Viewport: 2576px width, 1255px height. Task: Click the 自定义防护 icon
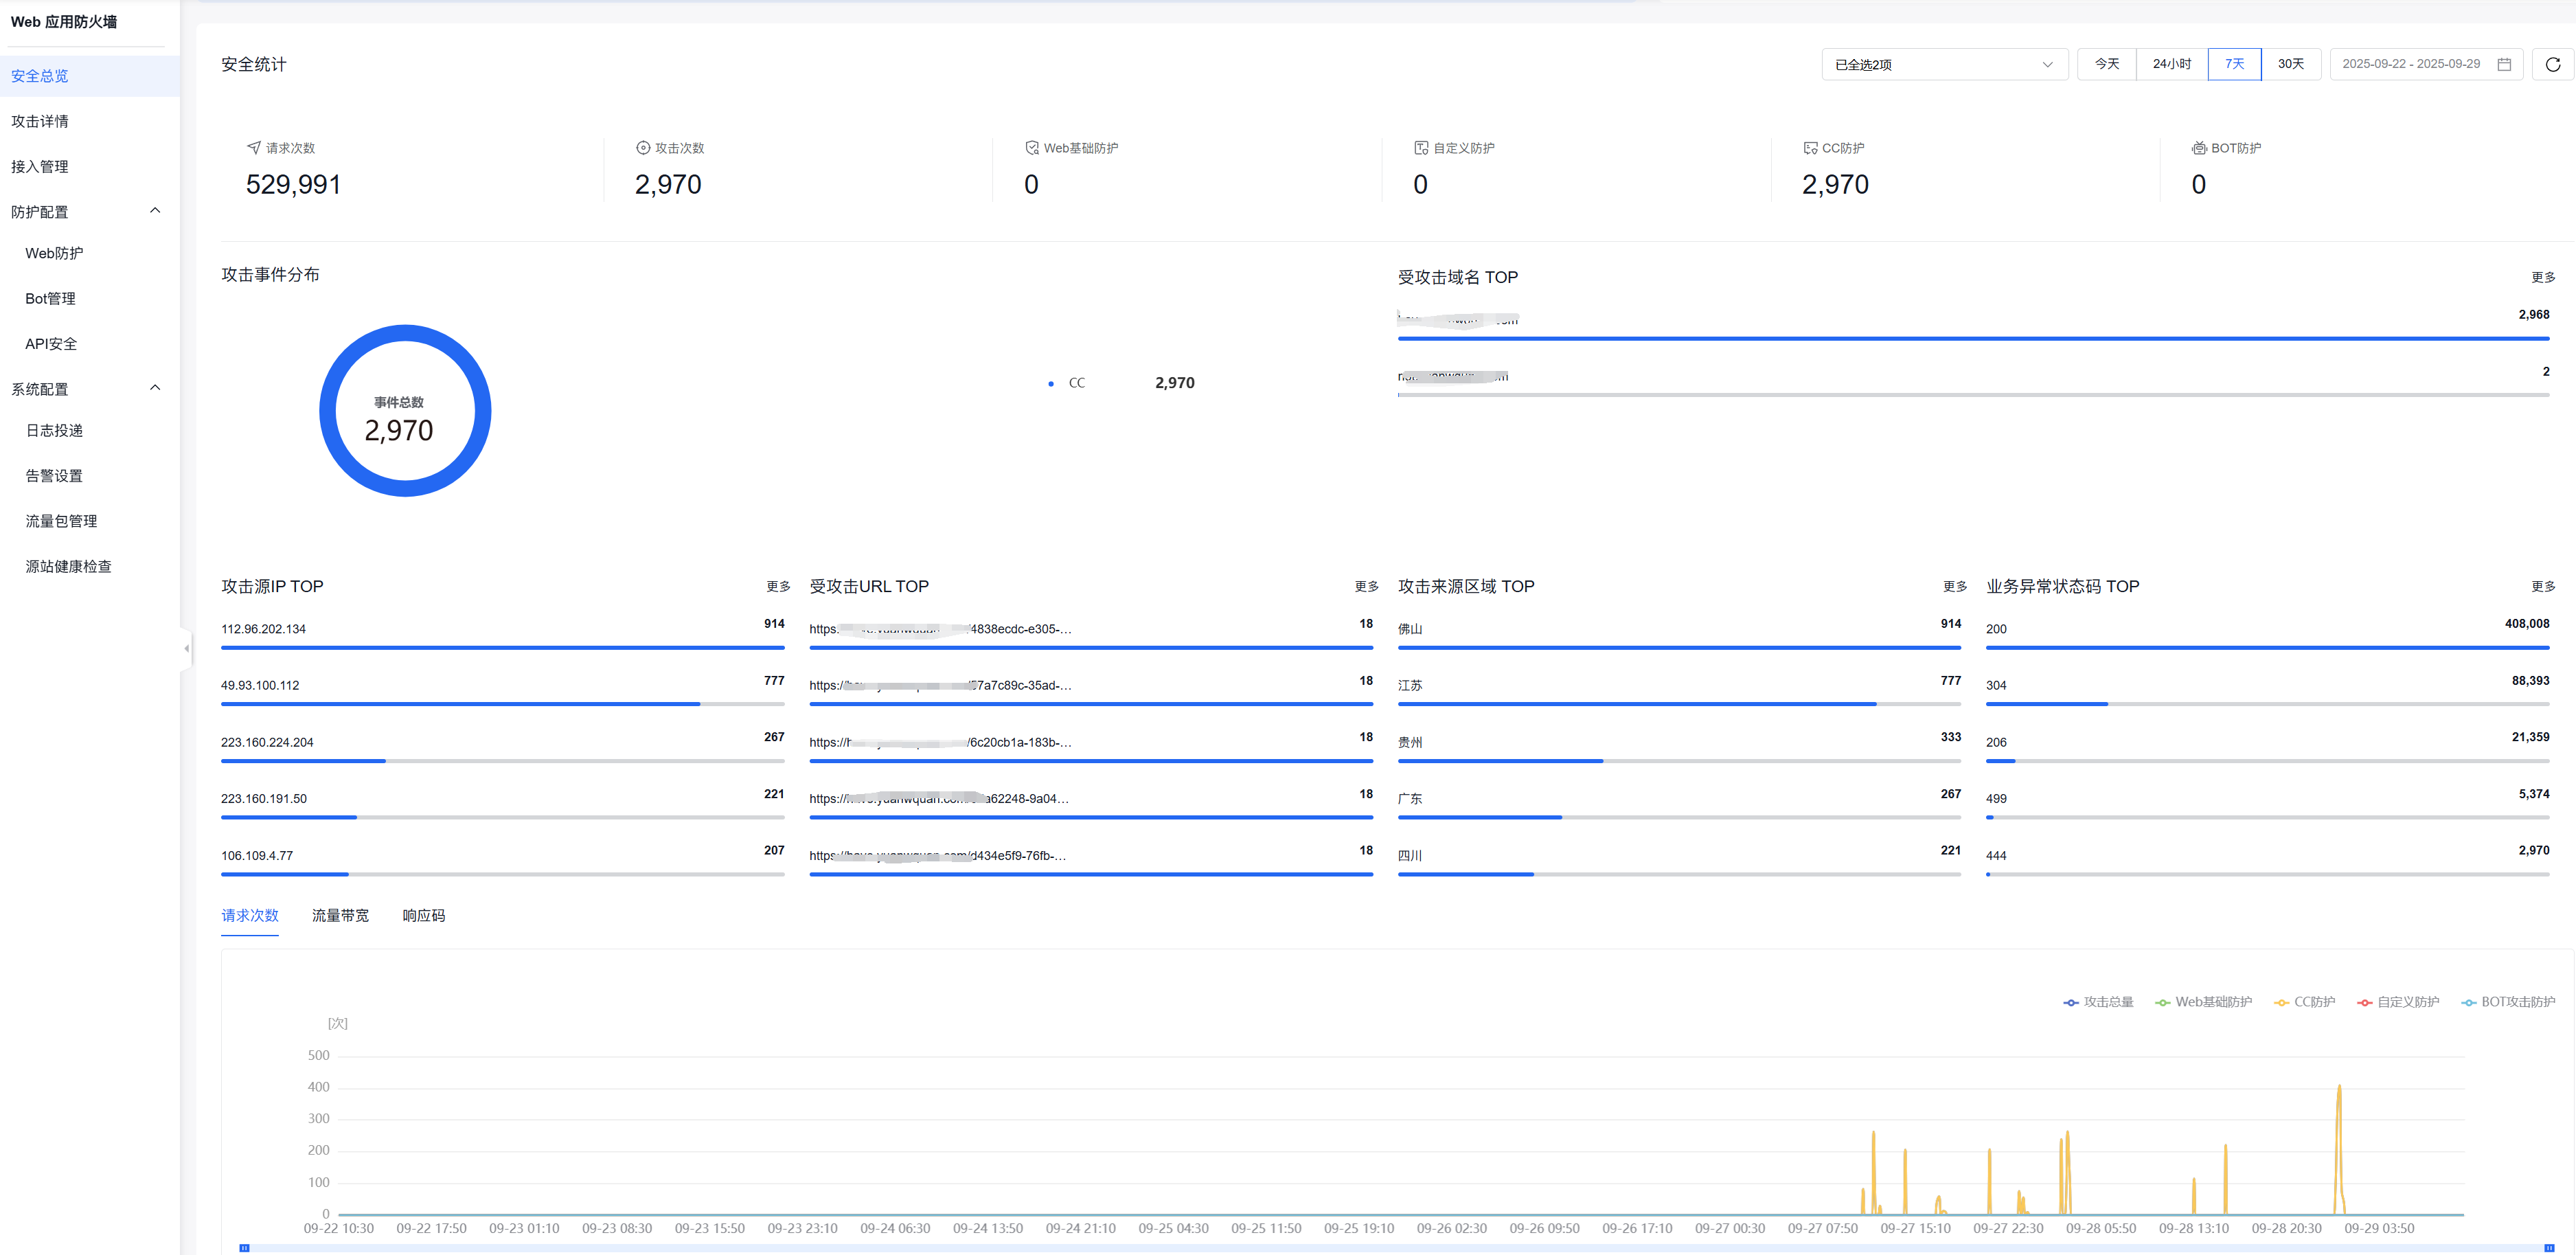[x=1421, y=148]
